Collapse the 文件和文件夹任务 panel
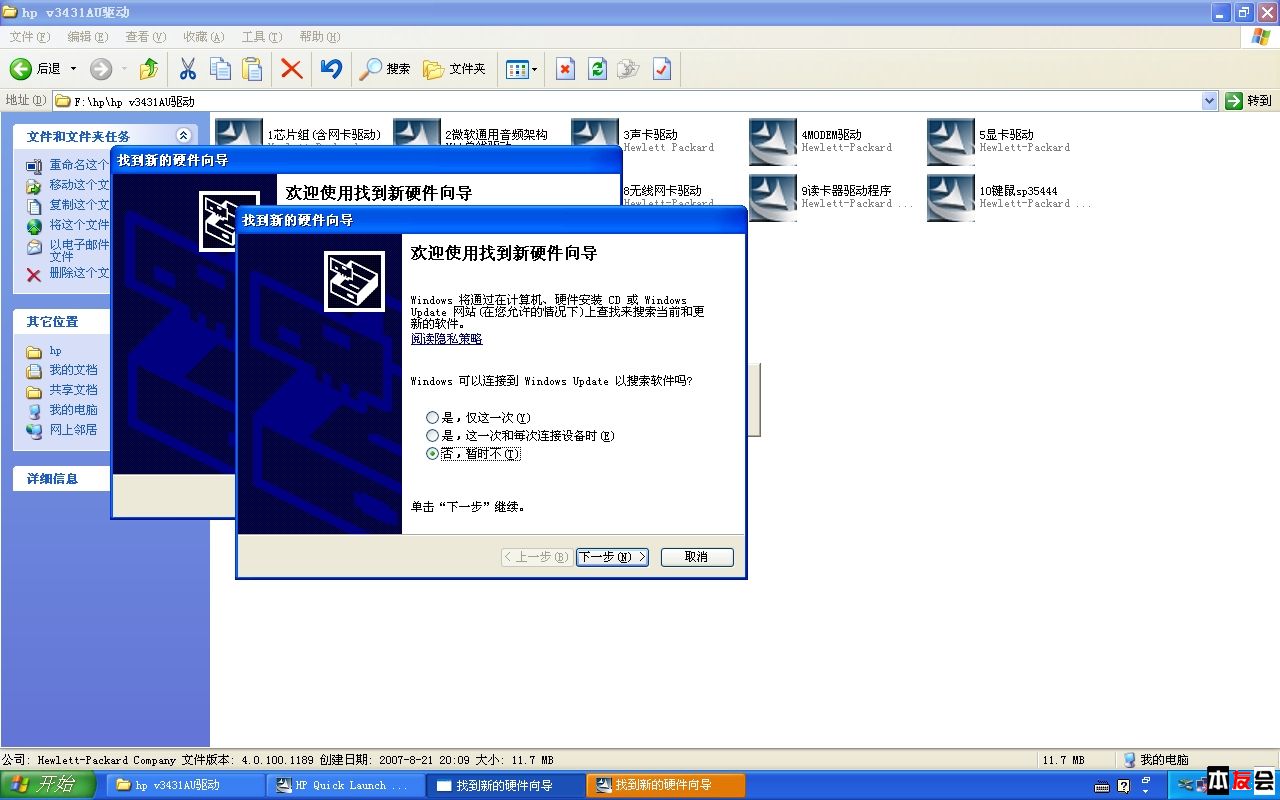This screenshot has width=1280, height=800. tap(183, 136)
